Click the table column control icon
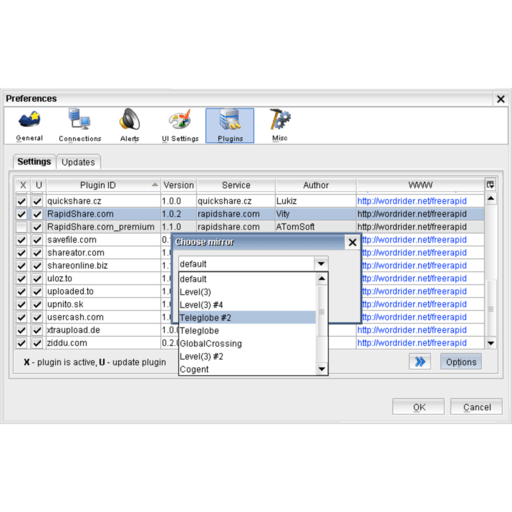The image size is (512, 512). point(490,185)
